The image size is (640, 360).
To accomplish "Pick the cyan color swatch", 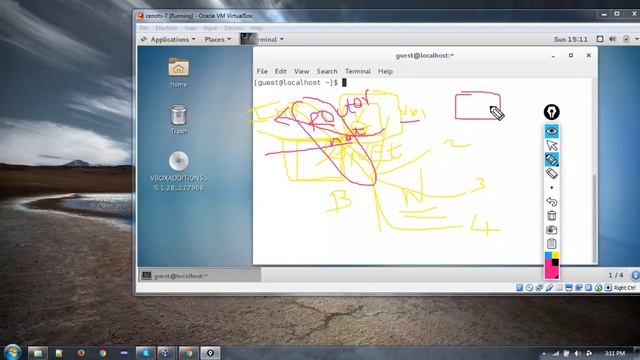I will tap(548, 256).
